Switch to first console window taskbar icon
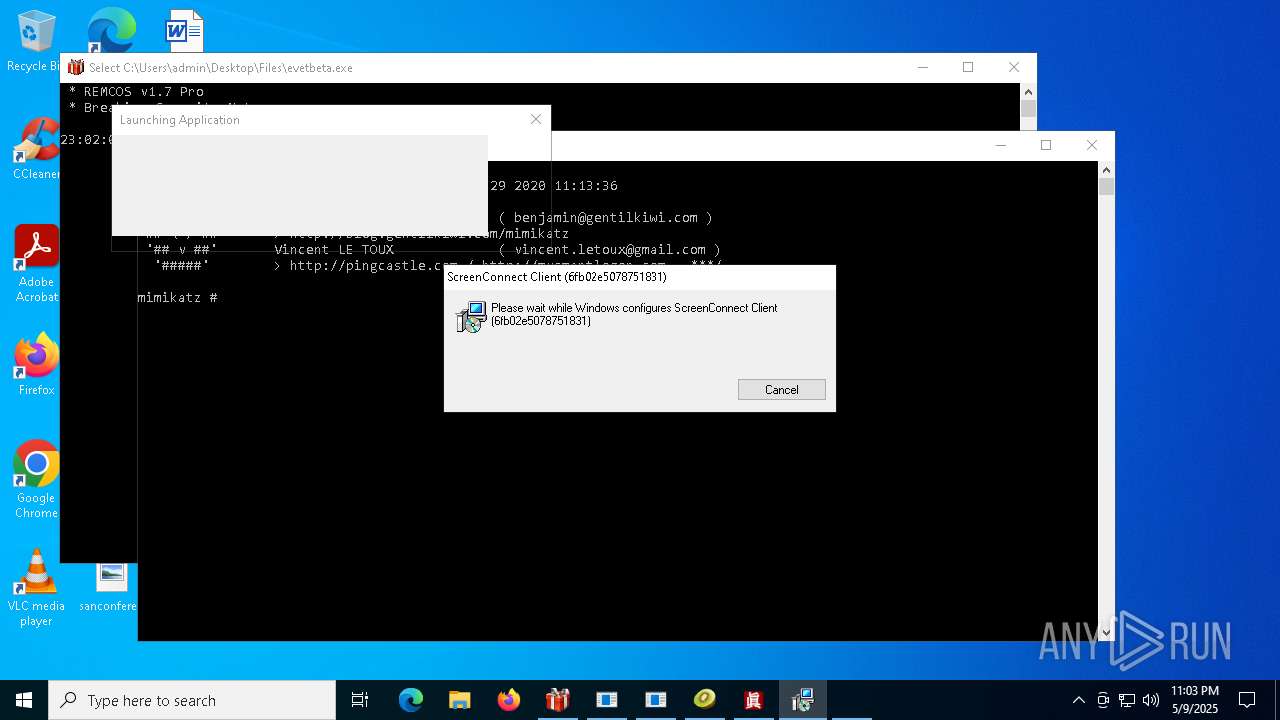1280x720 pixels. coord(606,700)
